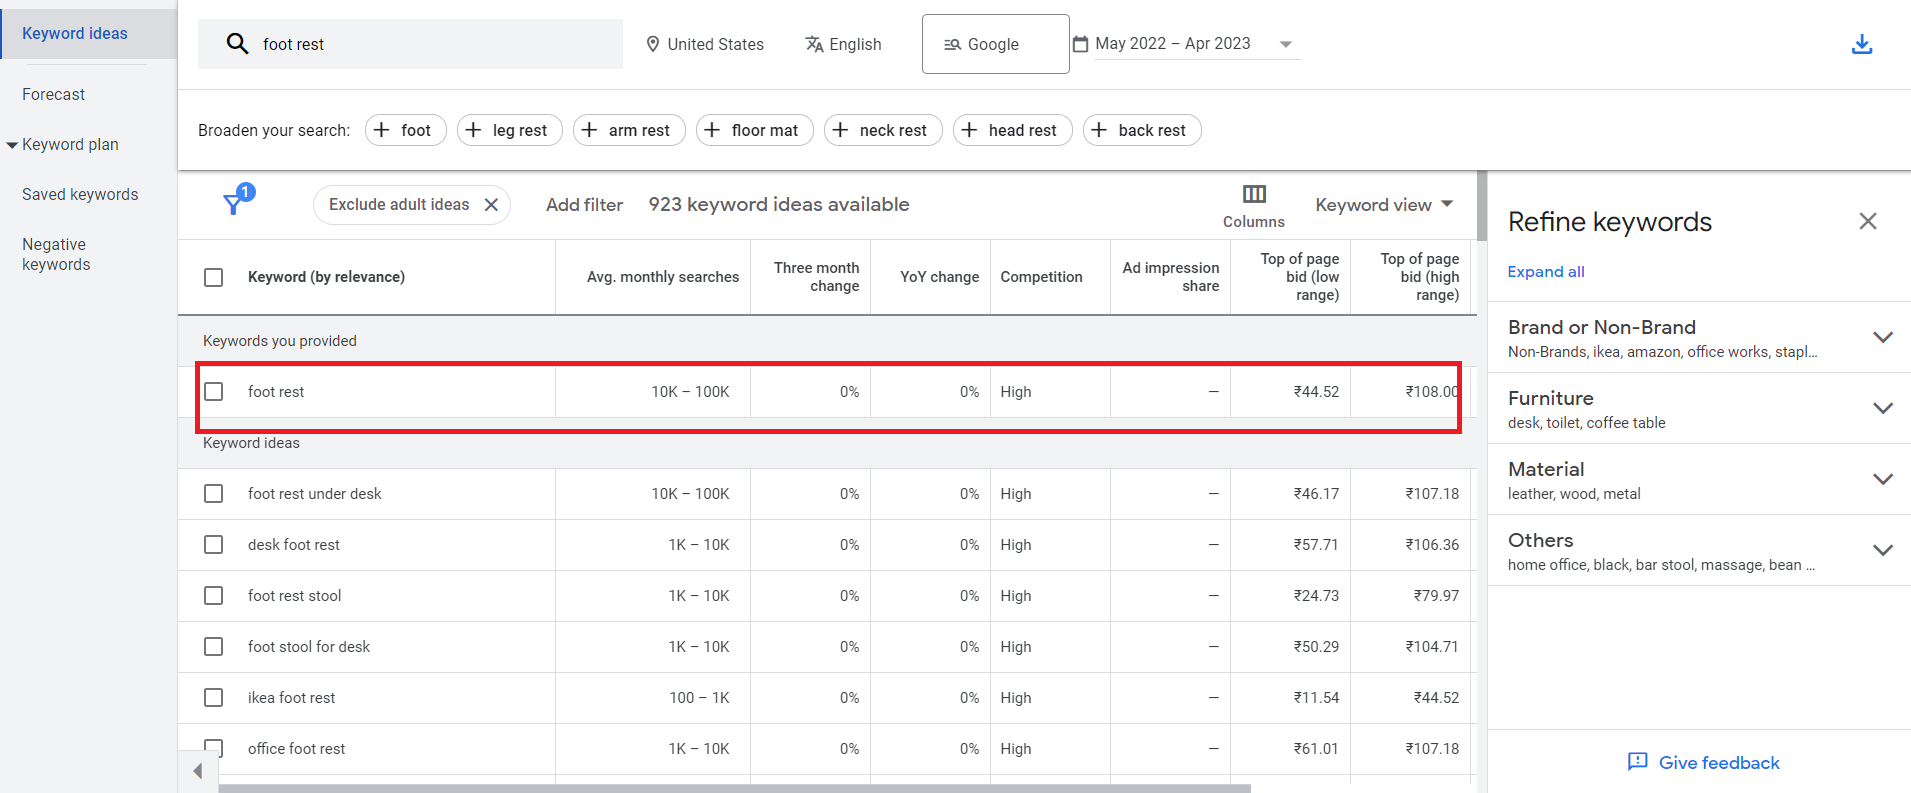
Task: Check the 'foot rest' keyword row
Action: pyautogui.click(x=213, y=391)
